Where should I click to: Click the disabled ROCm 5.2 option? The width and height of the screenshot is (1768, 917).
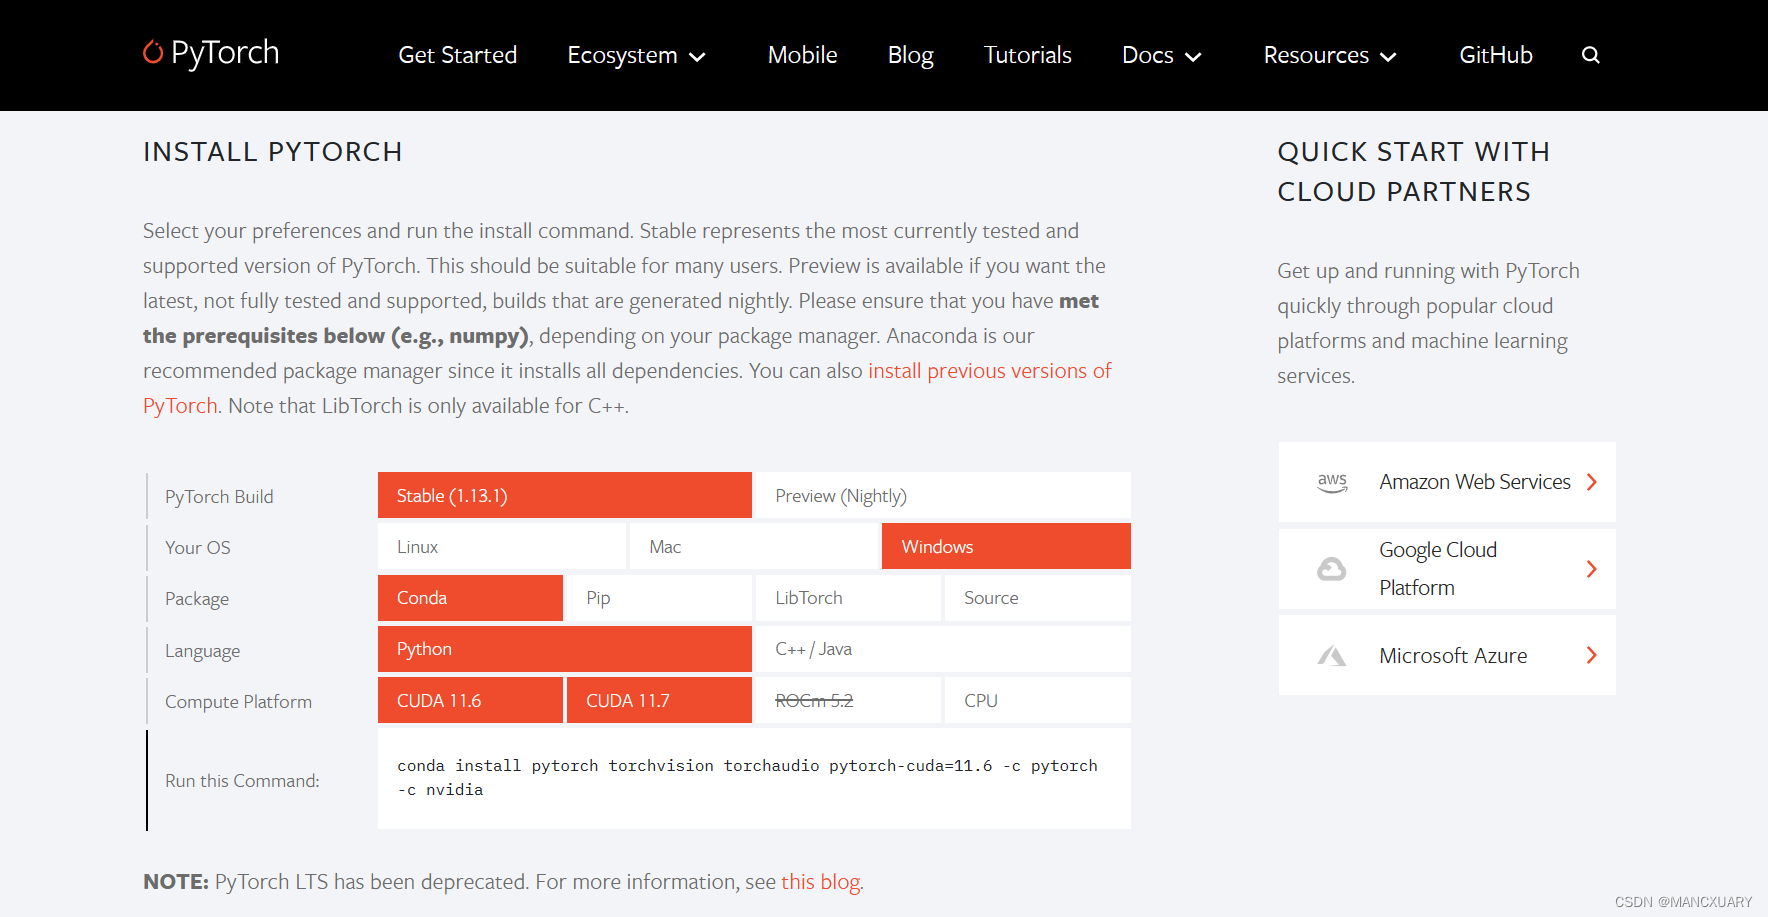point(848,700)
